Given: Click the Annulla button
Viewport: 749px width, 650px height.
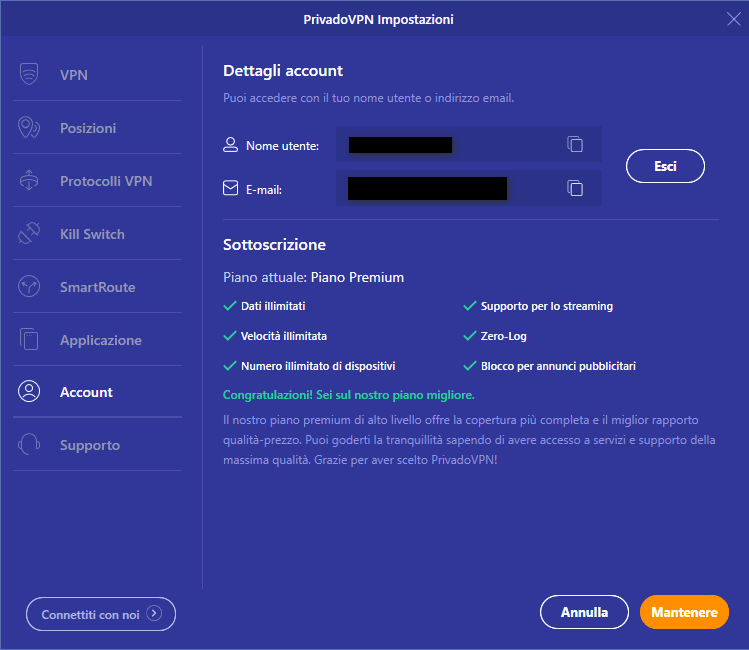Looking at the screenshot, I should click(584, 612).
